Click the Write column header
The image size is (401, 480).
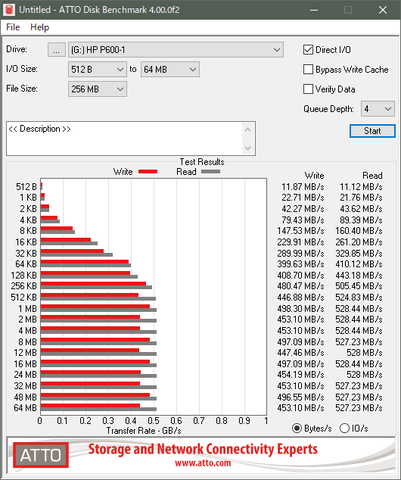[314, 176]
